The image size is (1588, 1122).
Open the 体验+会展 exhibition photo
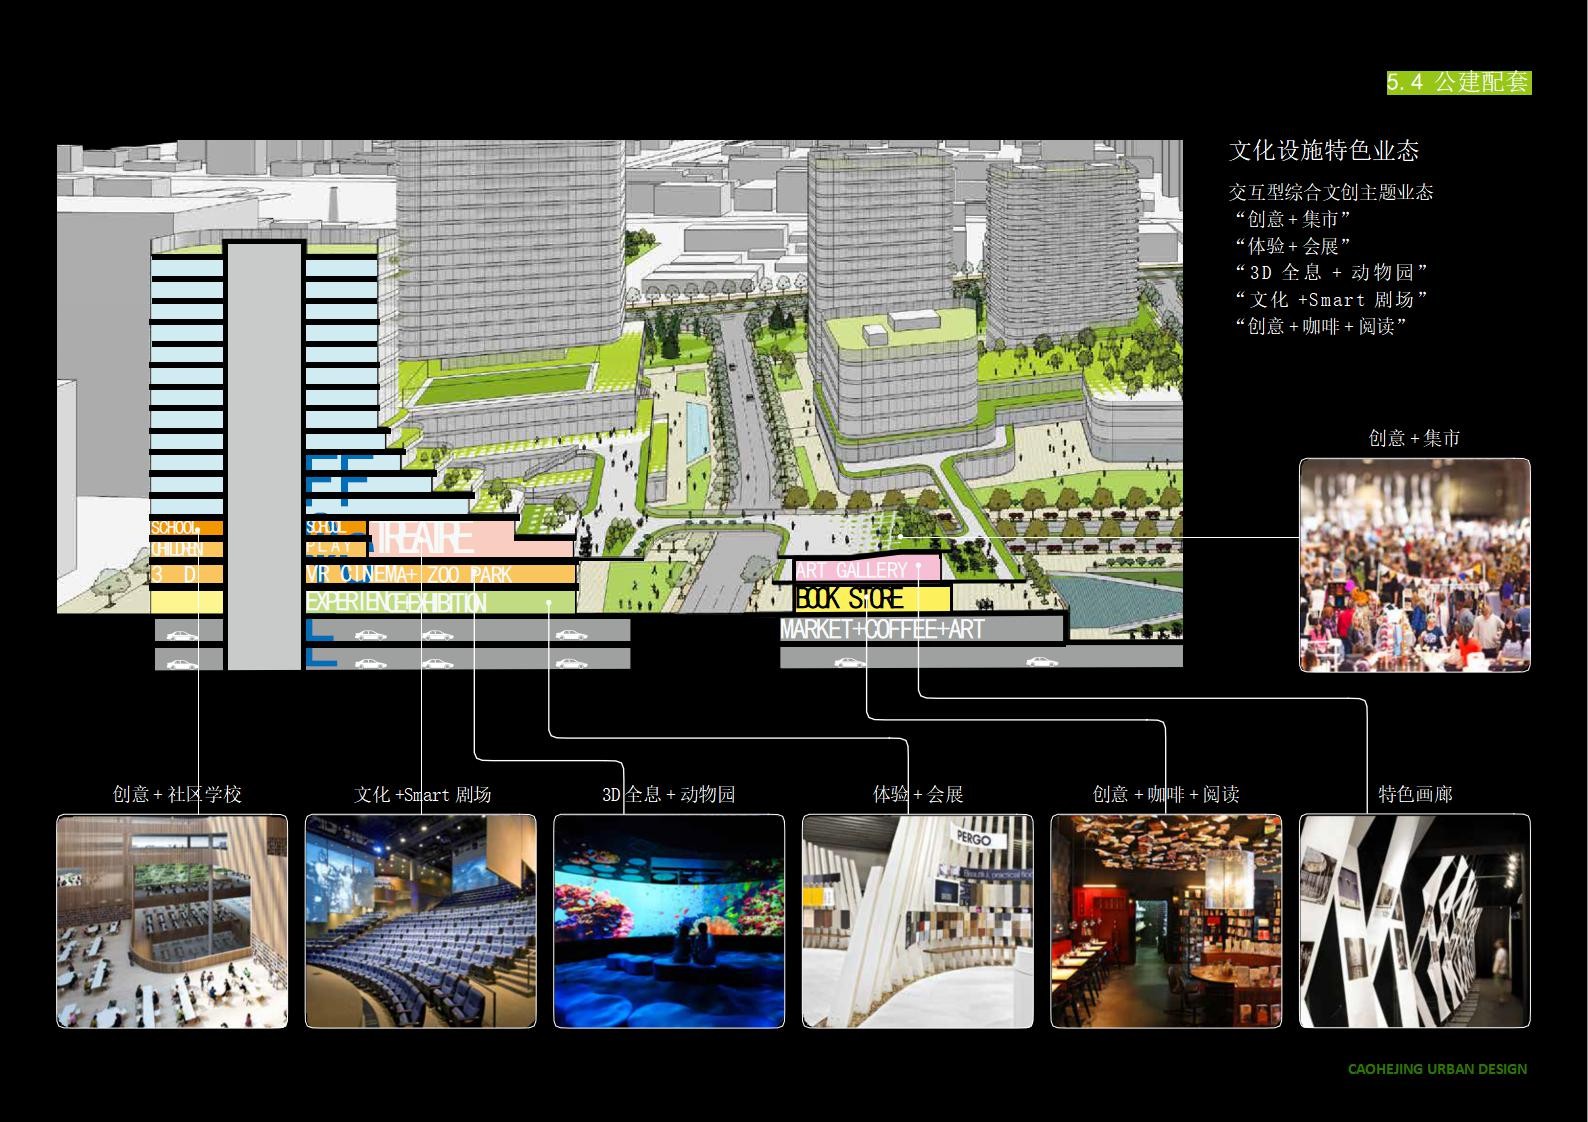tap(917, 921)
